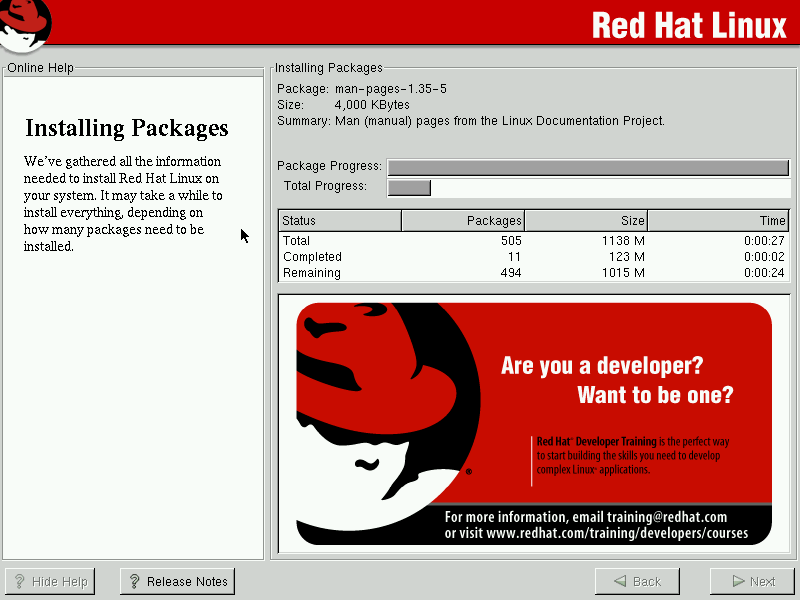Click the Installing Packages help heading

coord(127,129)
